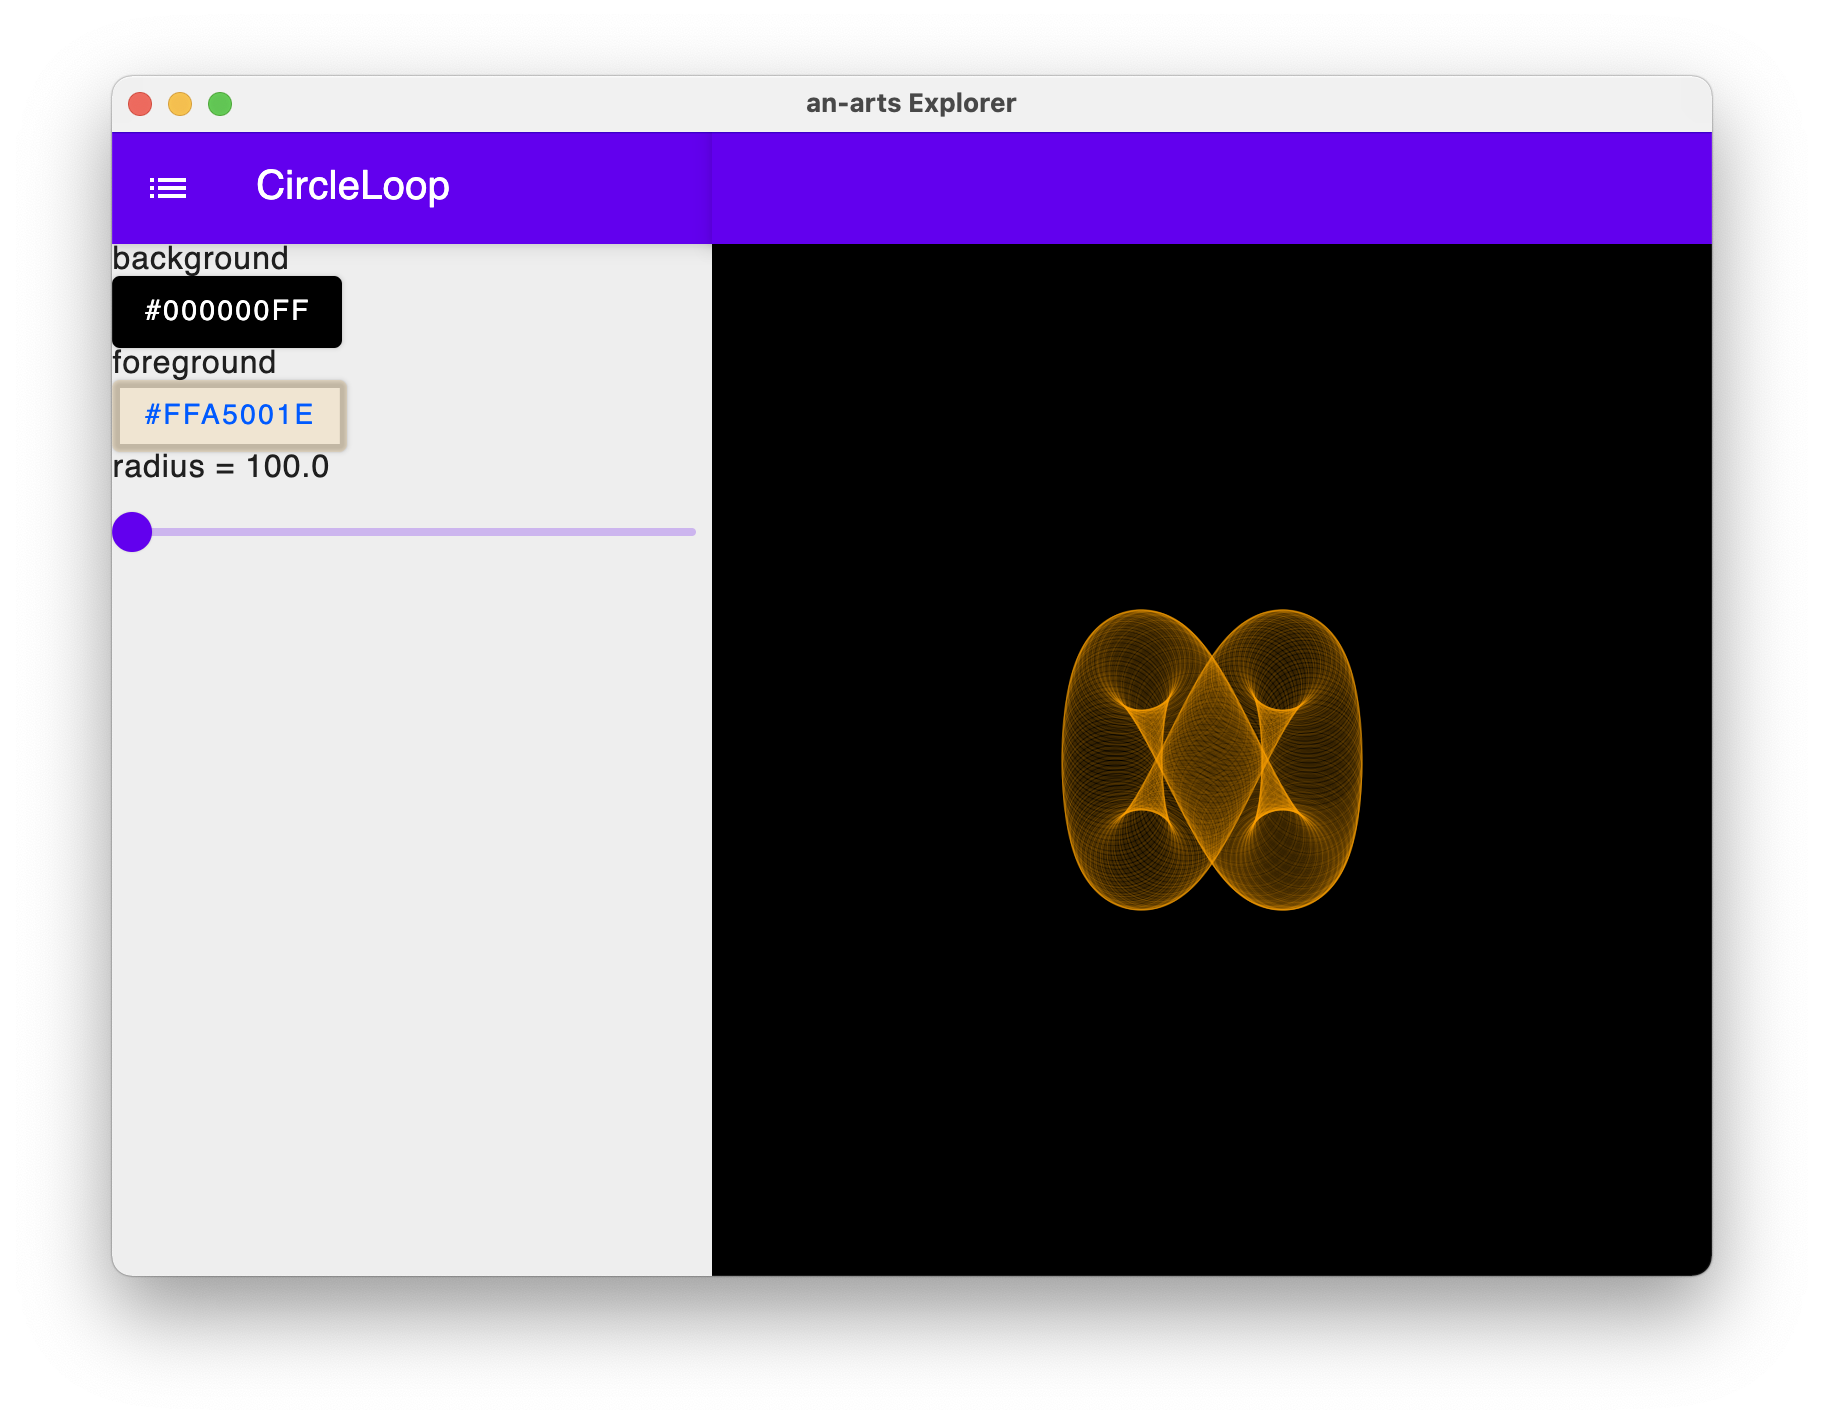This screenshot has width=1824, height=1424.
Task: Click empty gray area below the radius slider
Action: click(x=412, y=900)
